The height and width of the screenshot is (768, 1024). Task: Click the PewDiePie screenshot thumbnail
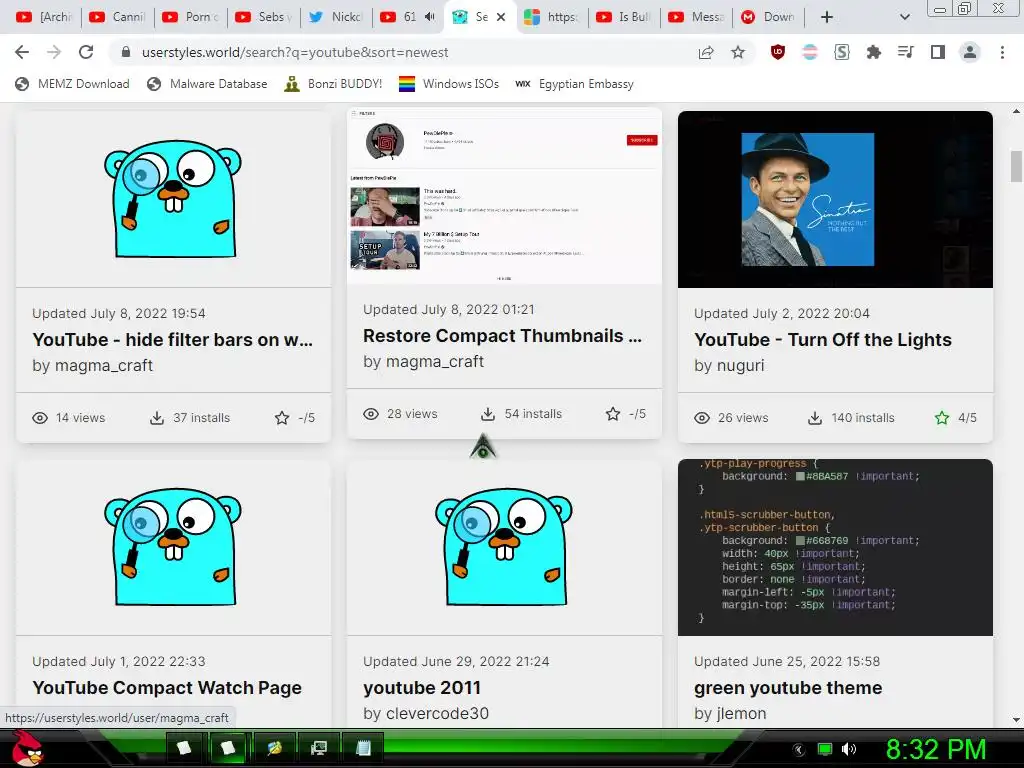click(x=504, y=196)
